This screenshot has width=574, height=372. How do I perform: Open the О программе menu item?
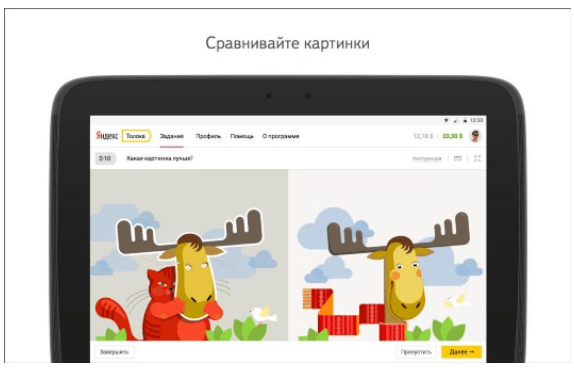[280, 136]
